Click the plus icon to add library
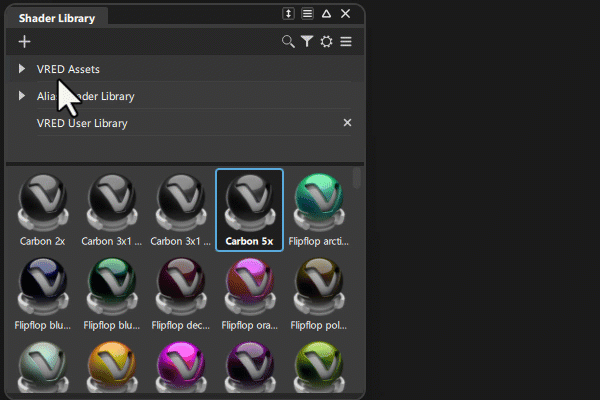This screenshot has height=400, width=600. [24, 41]
